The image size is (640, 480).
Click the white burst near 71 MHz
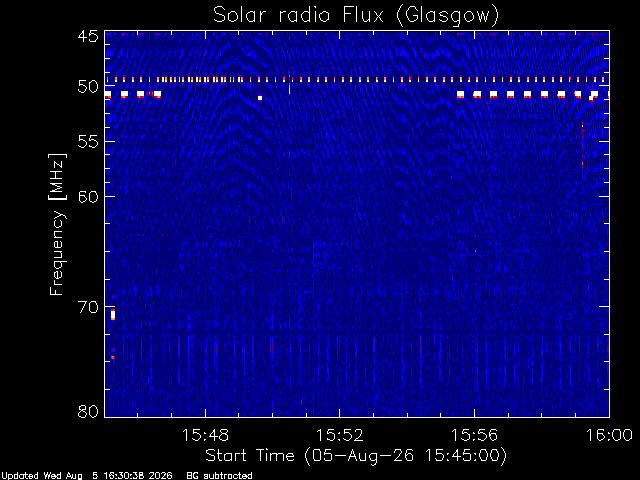[113, 315]
